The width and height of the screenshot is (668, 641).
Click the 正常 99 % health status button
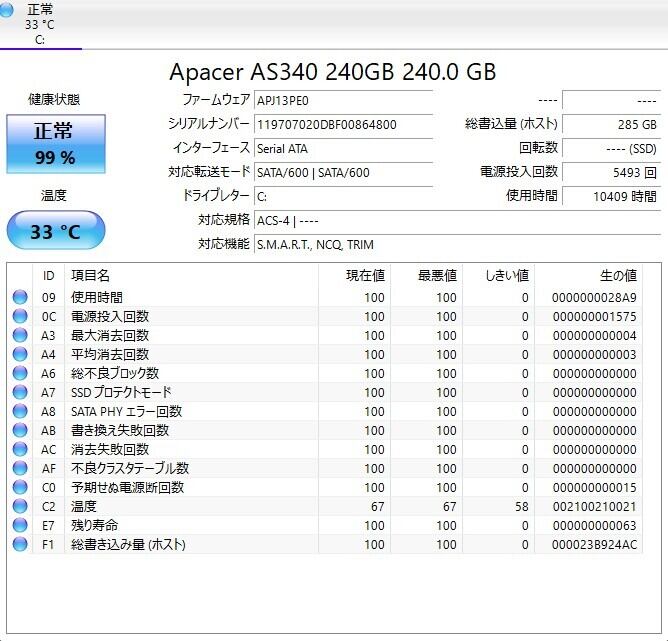coord(56,144)
